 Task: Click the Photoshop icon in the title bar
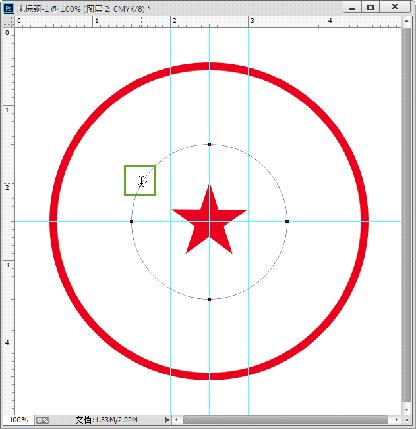tap(8, 8)
